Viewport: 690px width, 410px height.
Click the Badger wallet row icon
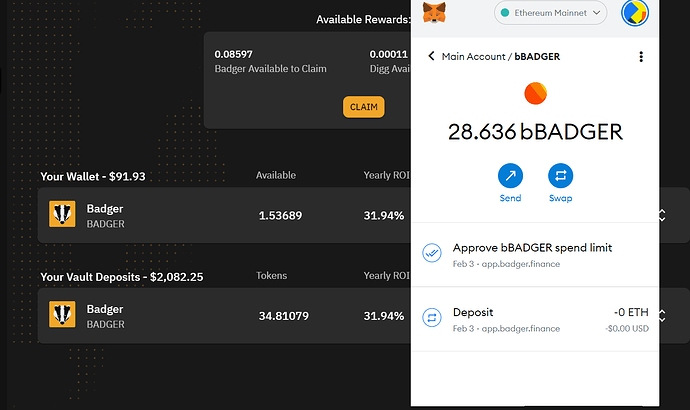tap(62, 215)
